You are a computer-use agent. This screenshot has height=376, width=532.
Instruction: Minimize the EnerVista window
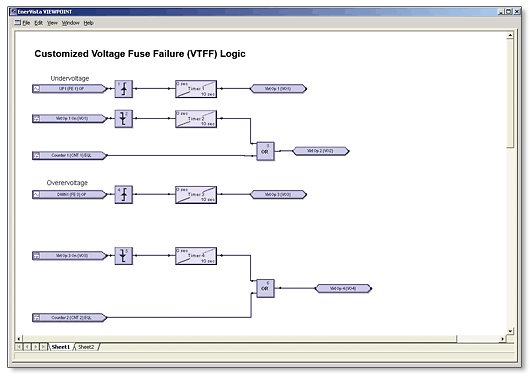coord(501,12)
